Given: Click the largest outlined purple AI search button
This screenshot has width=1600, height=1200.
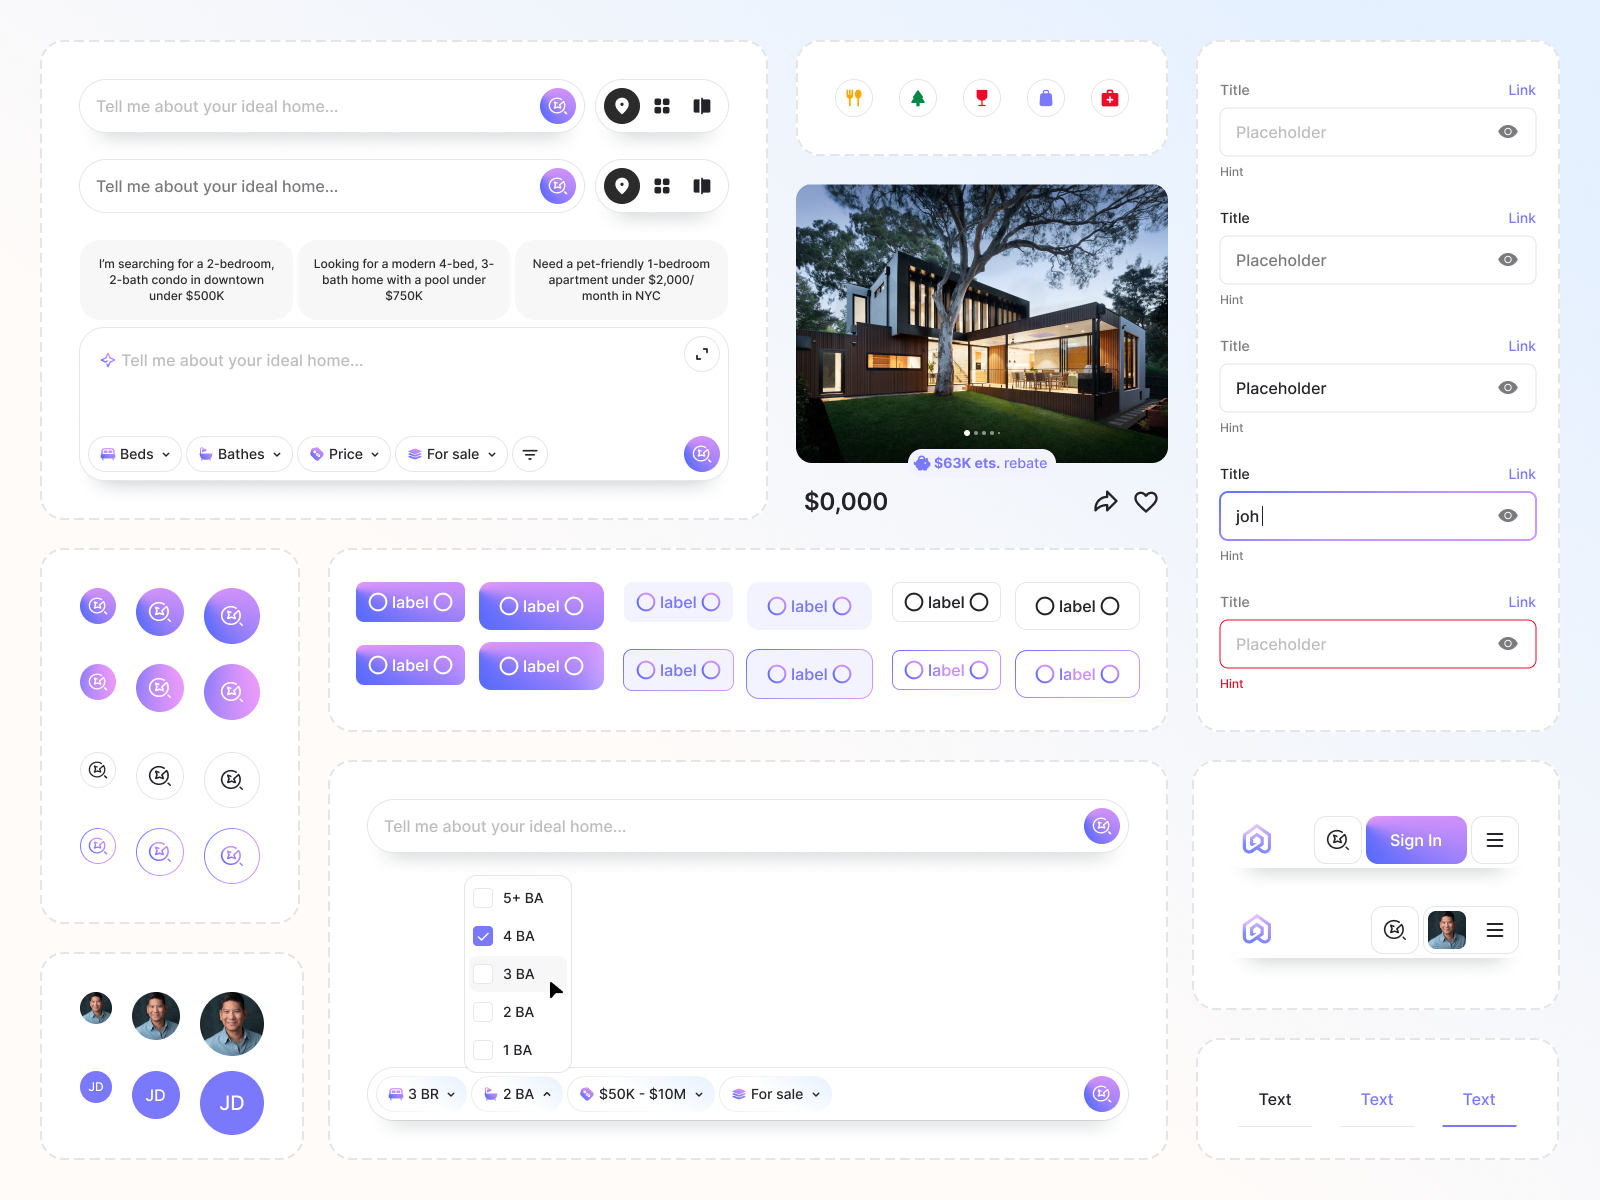Looking at the screenshot, I should (x=232, y=856).
